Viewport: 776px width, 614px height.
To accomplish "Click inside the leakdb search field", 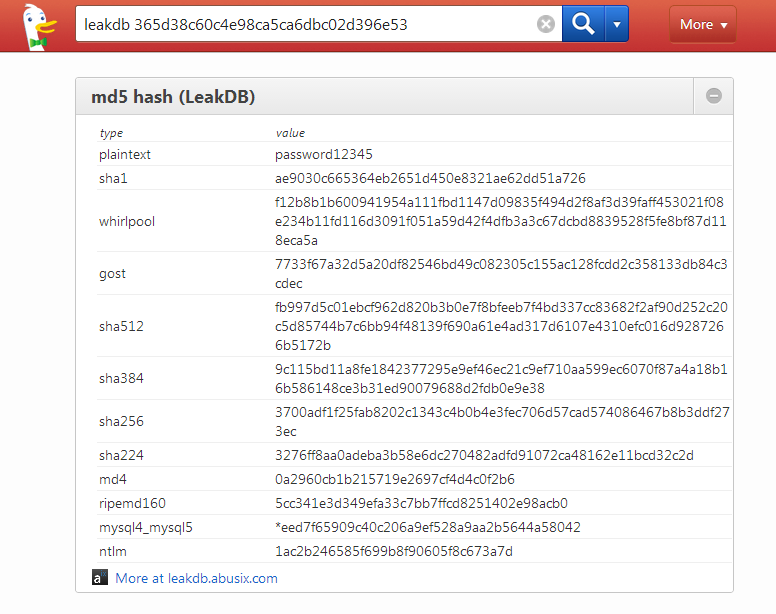I will click(x=307, y=24).
